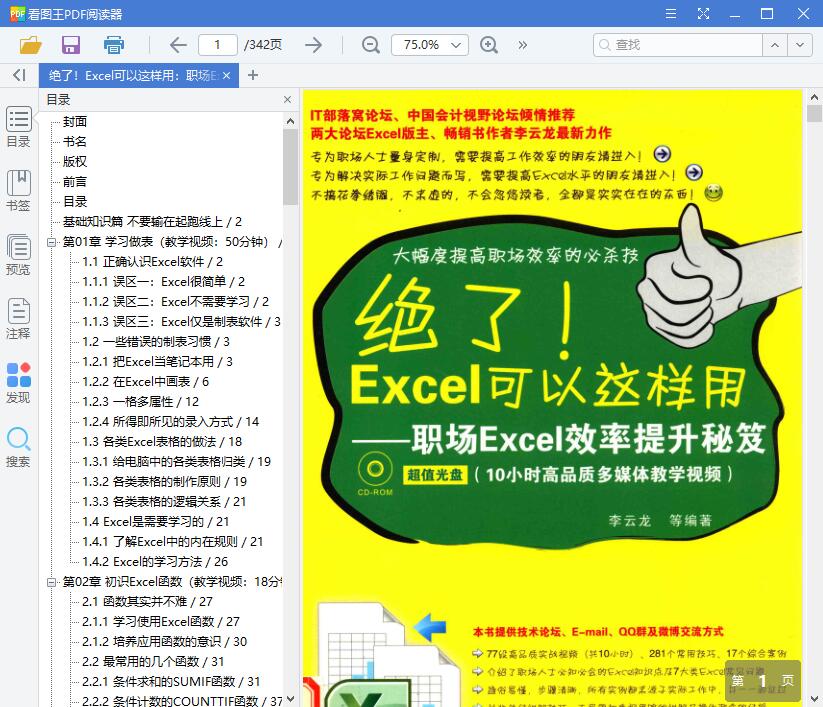Open 1.3 各类Excel表格的做法 entry
Screen dimensions: 823x707
162,442
